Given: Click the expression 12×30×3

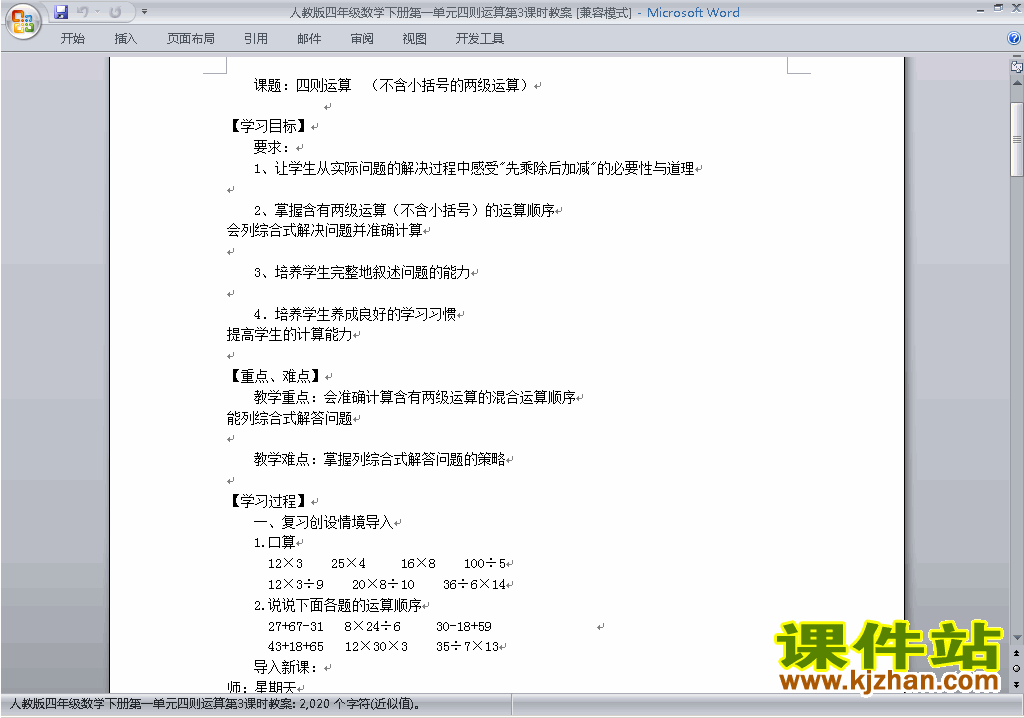Looking at the screenshot, I should [376, 647].
